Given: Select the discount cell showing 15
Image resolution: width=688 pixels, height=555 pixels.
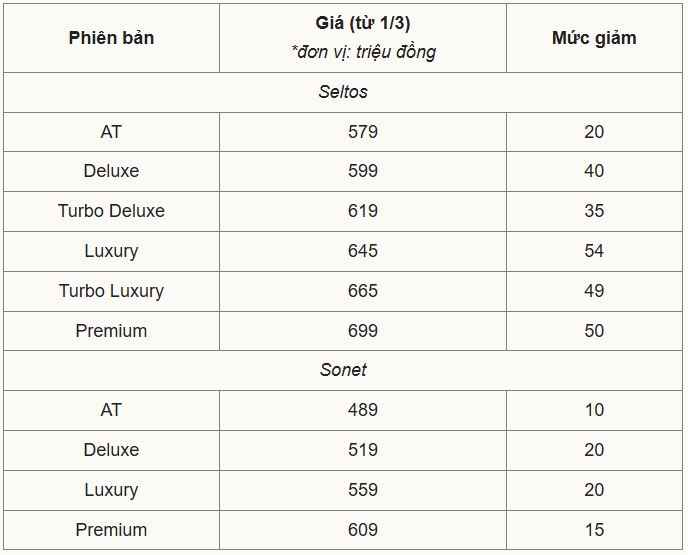Looking at the screenshot, I should [594, 530].
